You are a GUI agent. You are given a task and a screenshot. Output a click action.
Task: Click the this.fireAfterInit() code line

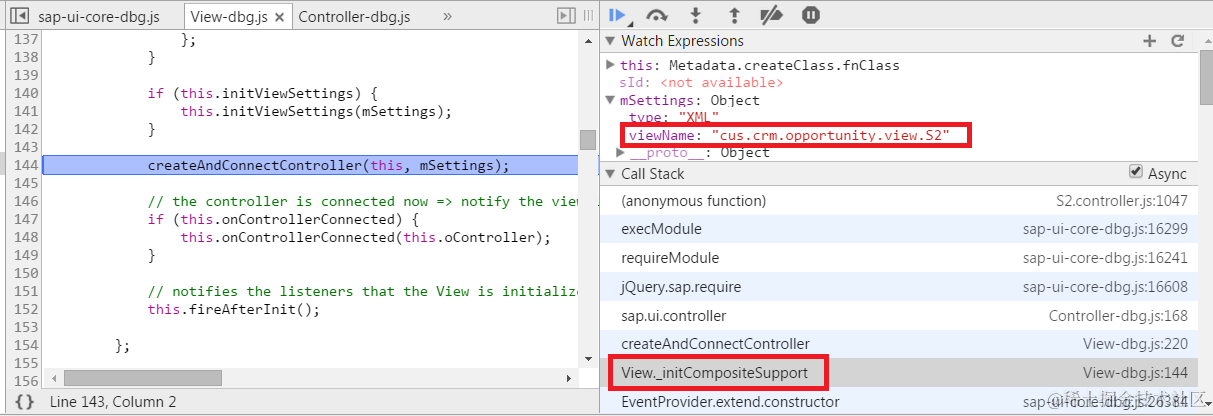click(x=233, y=309)
